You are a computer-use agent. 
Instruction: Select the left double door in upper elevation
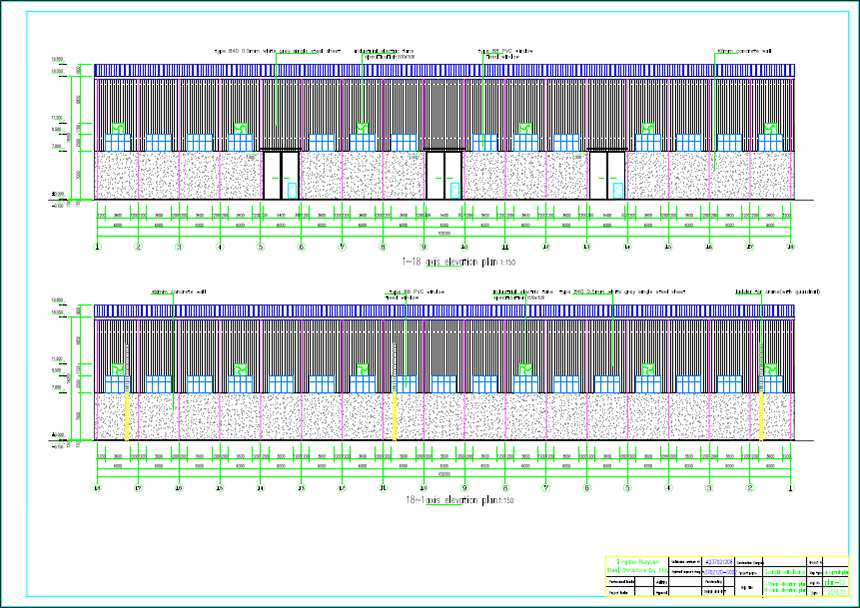pyautogui.click(x=280, y=175)
